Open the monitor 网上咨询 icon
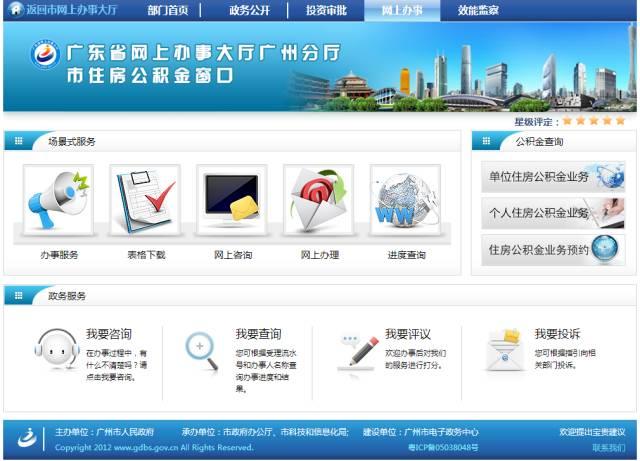 pyautogui.click(x=232, y=199)
